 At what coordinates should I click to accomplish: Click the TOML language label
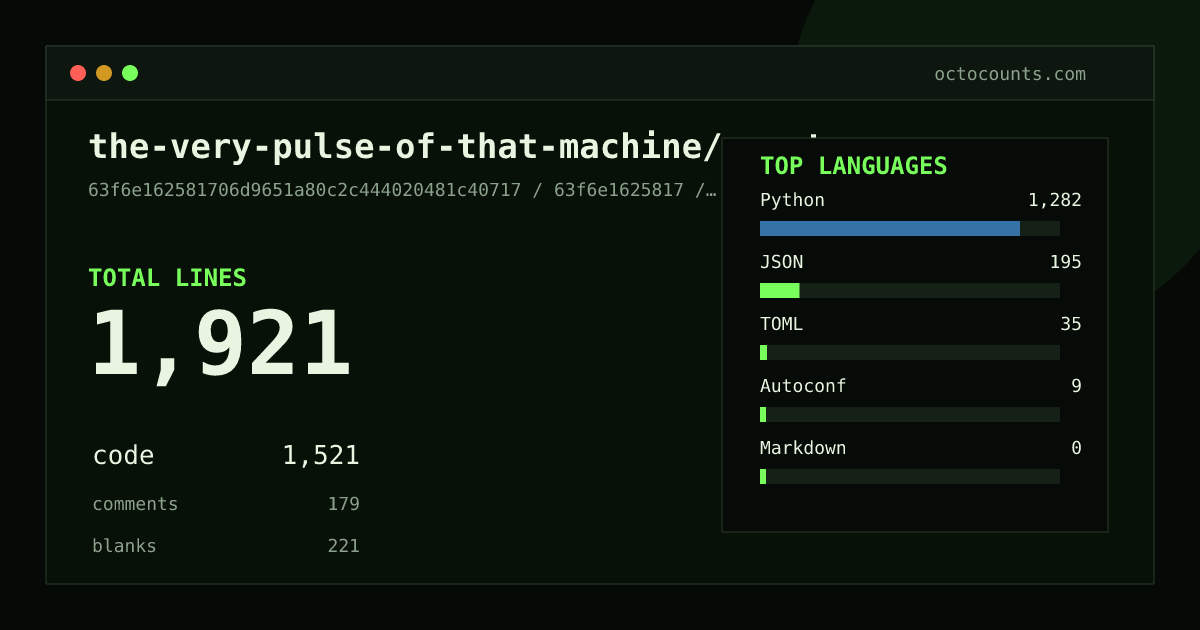[781, 324]
